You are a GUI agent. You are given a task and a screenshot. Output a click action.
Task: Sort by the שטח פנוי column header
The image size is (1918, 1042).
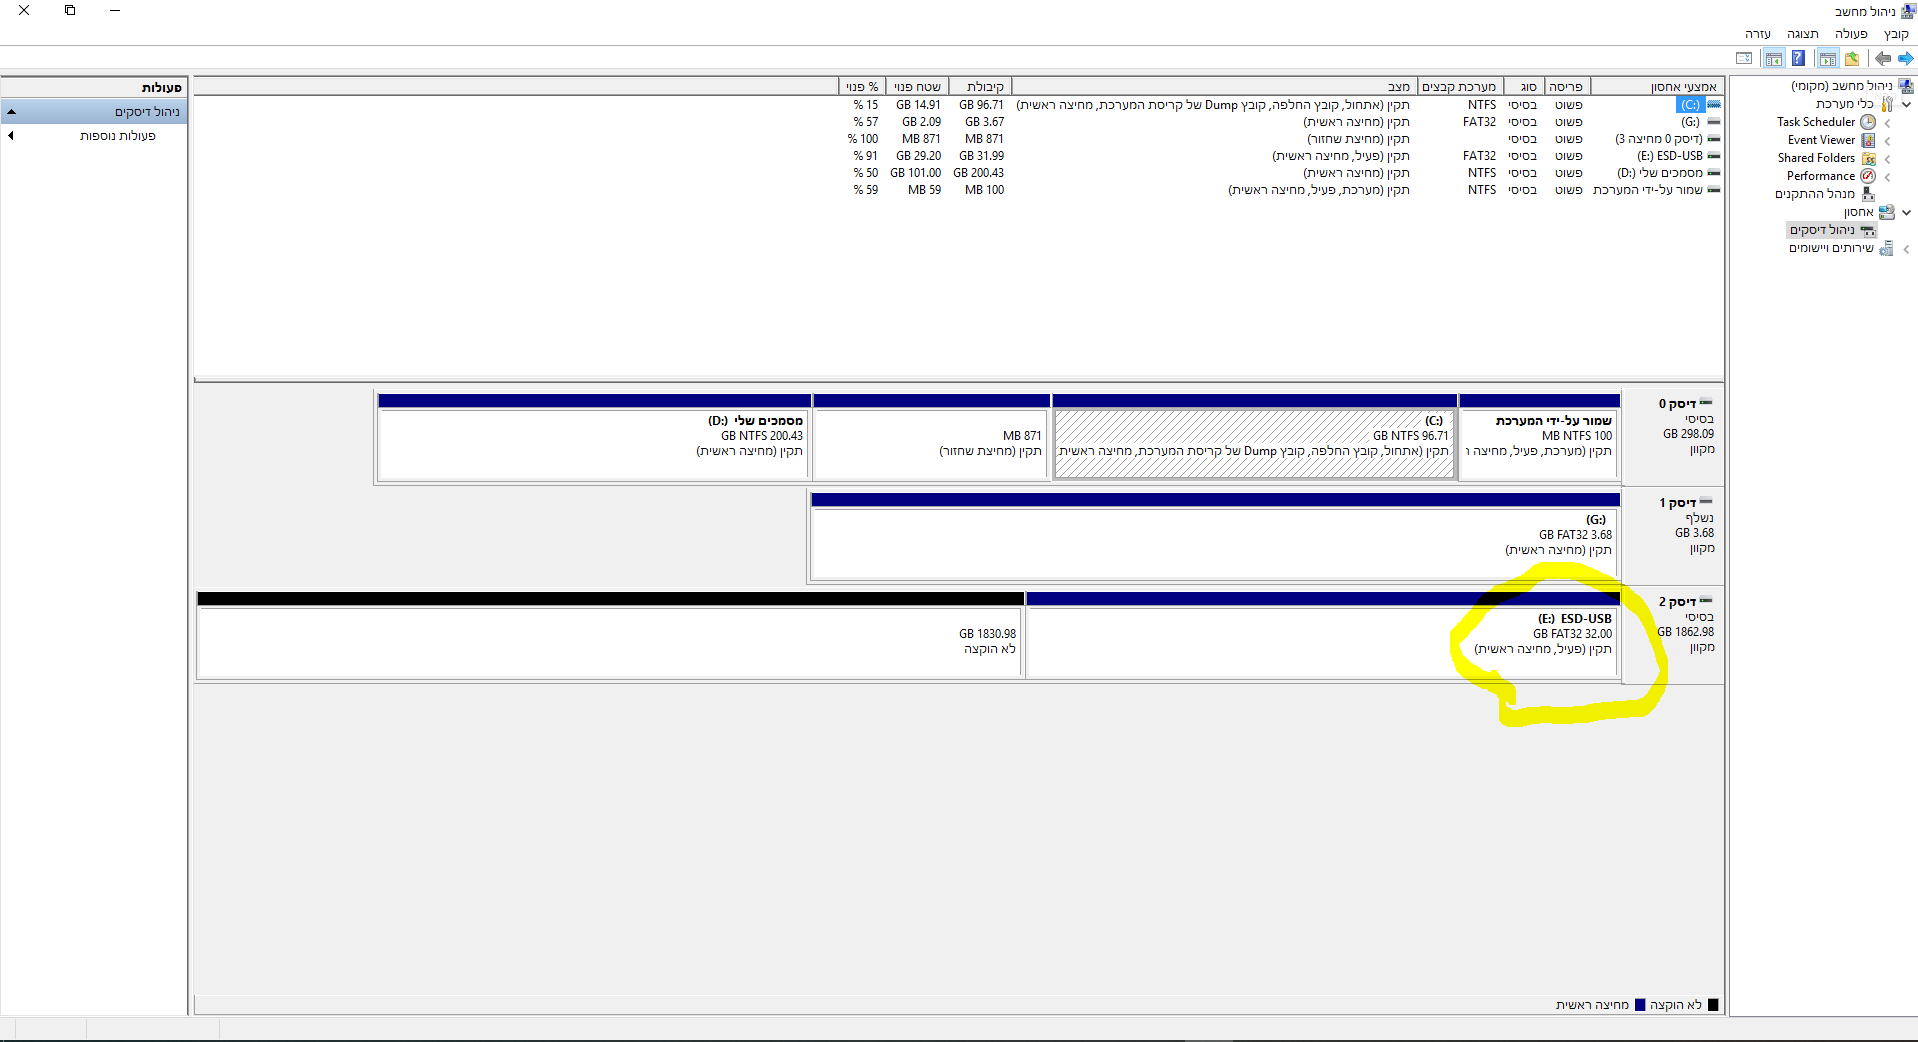[917, 87]
